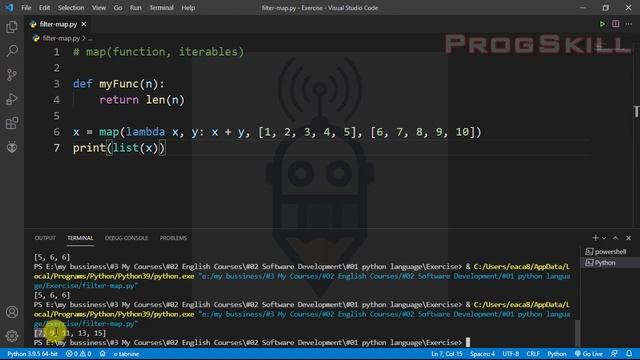Click the lambda keyword in line 6
Image resolution: width=640 pixels, height=360 pixels.
(x=145, y=132)
